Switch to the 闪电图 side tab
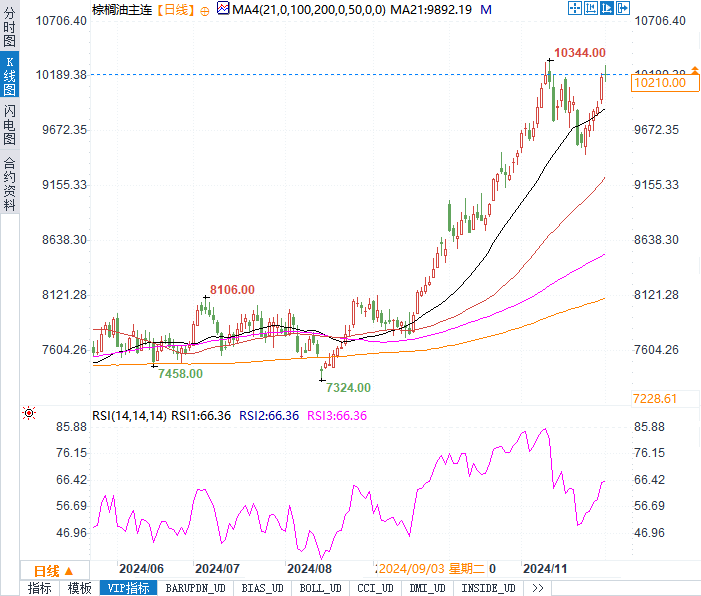The image size is (701, 596). click(9, 126)
